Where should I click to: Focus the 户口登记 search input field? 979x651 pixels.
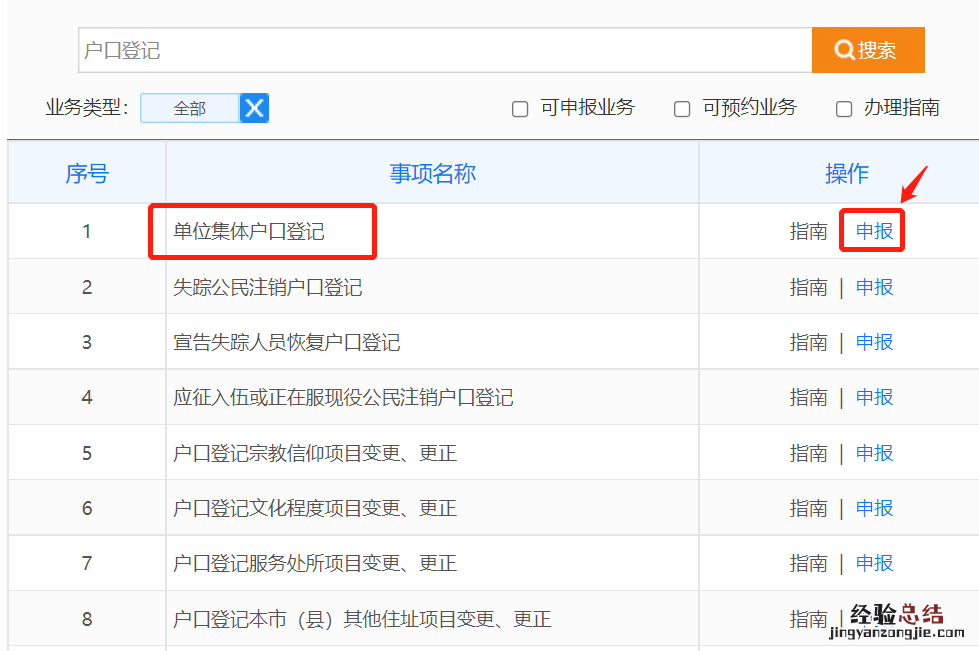coord(445,50)
